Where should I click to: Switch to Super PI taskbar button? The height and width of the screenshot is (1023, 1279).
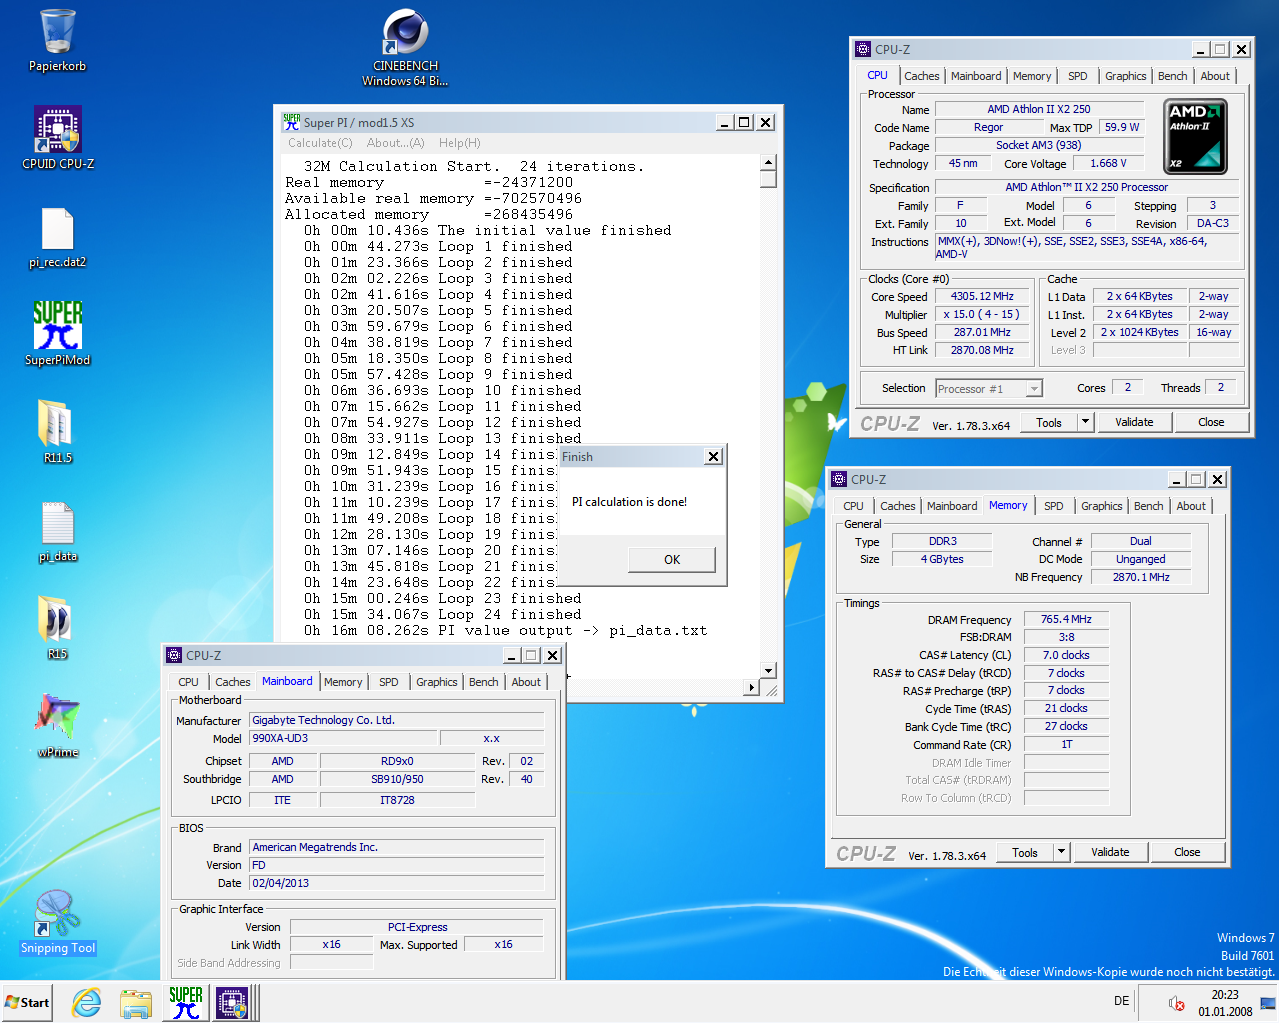click(x=186, y=1002)
